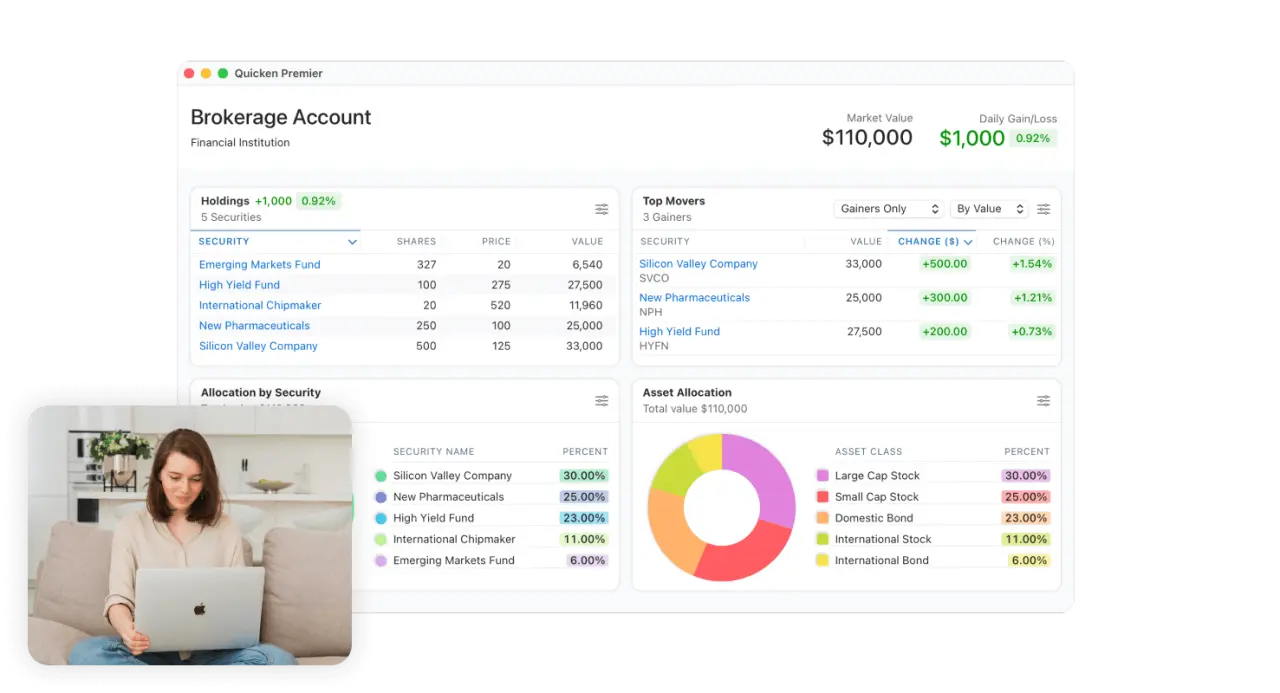The width and height of the screenshot is (1280, 693).
Task: Click Large Cap Stock 30.00% badge
Action: tap(1025, 476)
